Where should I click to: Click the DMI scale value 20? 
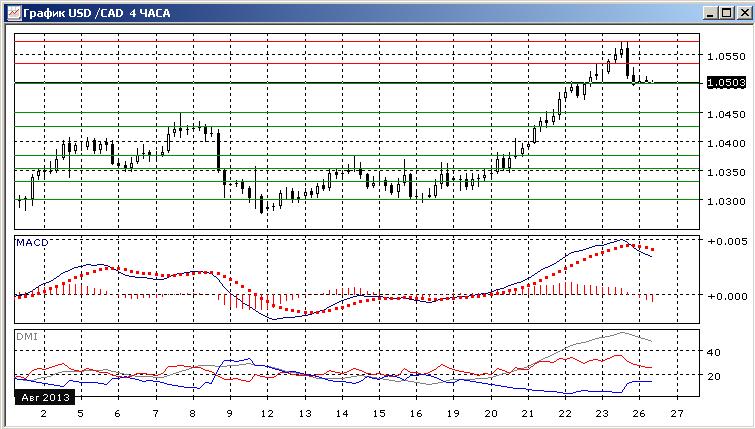(714, 377)
